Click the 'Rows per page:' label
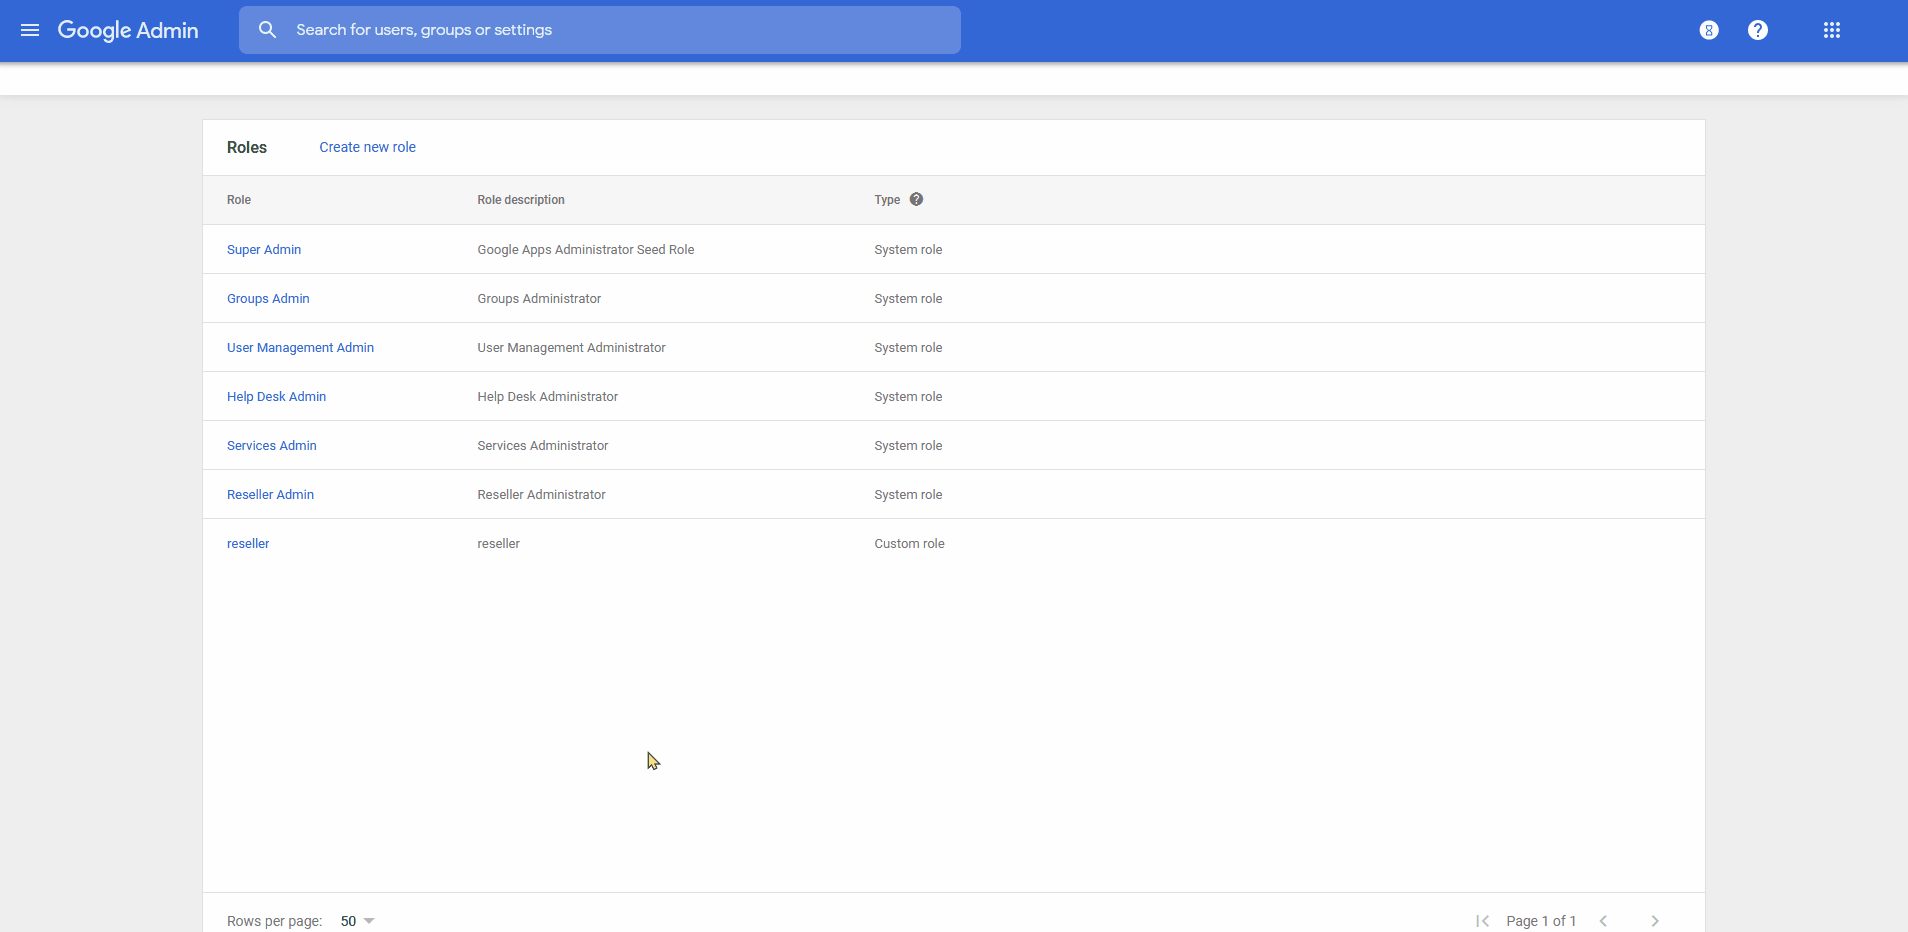 pyautogui.click(x=274, y=921)
